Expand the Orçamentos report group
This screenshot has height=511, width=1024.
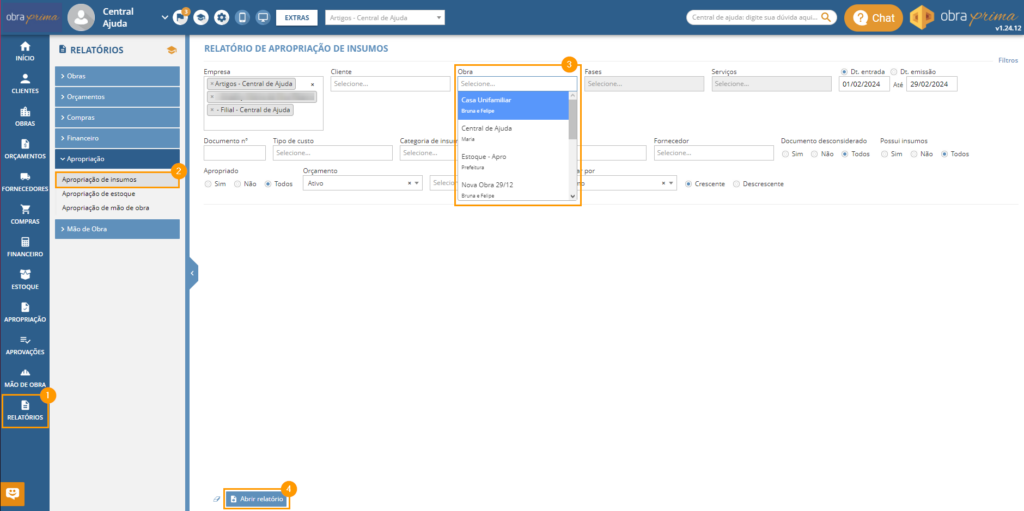coord(117,97)
